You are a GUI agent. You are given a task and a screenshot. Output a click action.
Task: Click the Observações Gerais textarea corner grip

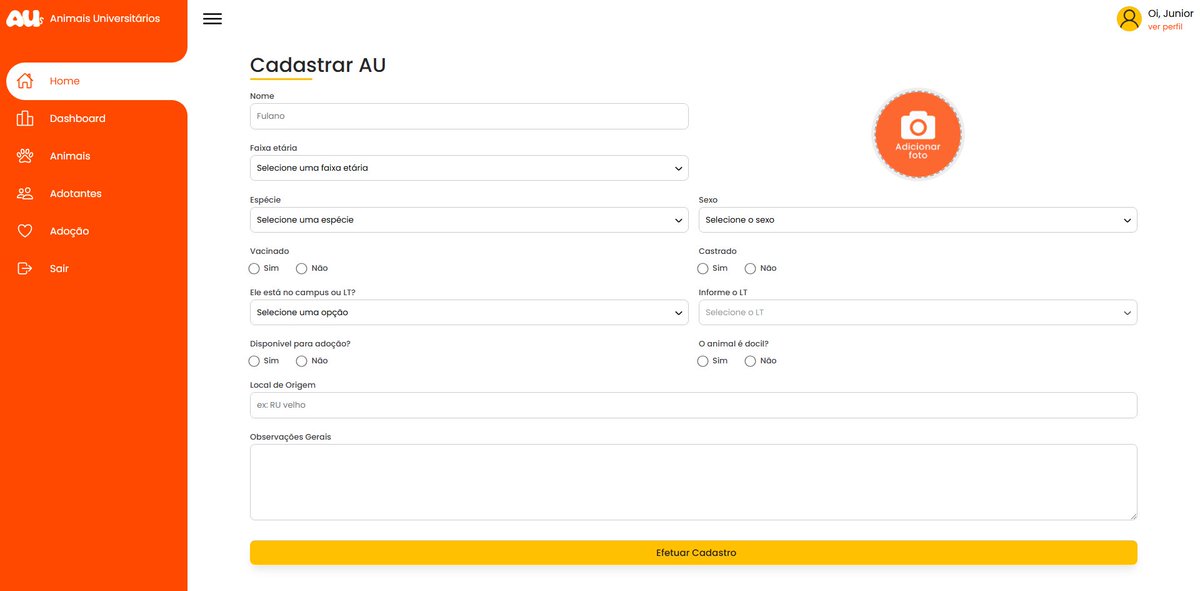click(x=1132, y=515)
